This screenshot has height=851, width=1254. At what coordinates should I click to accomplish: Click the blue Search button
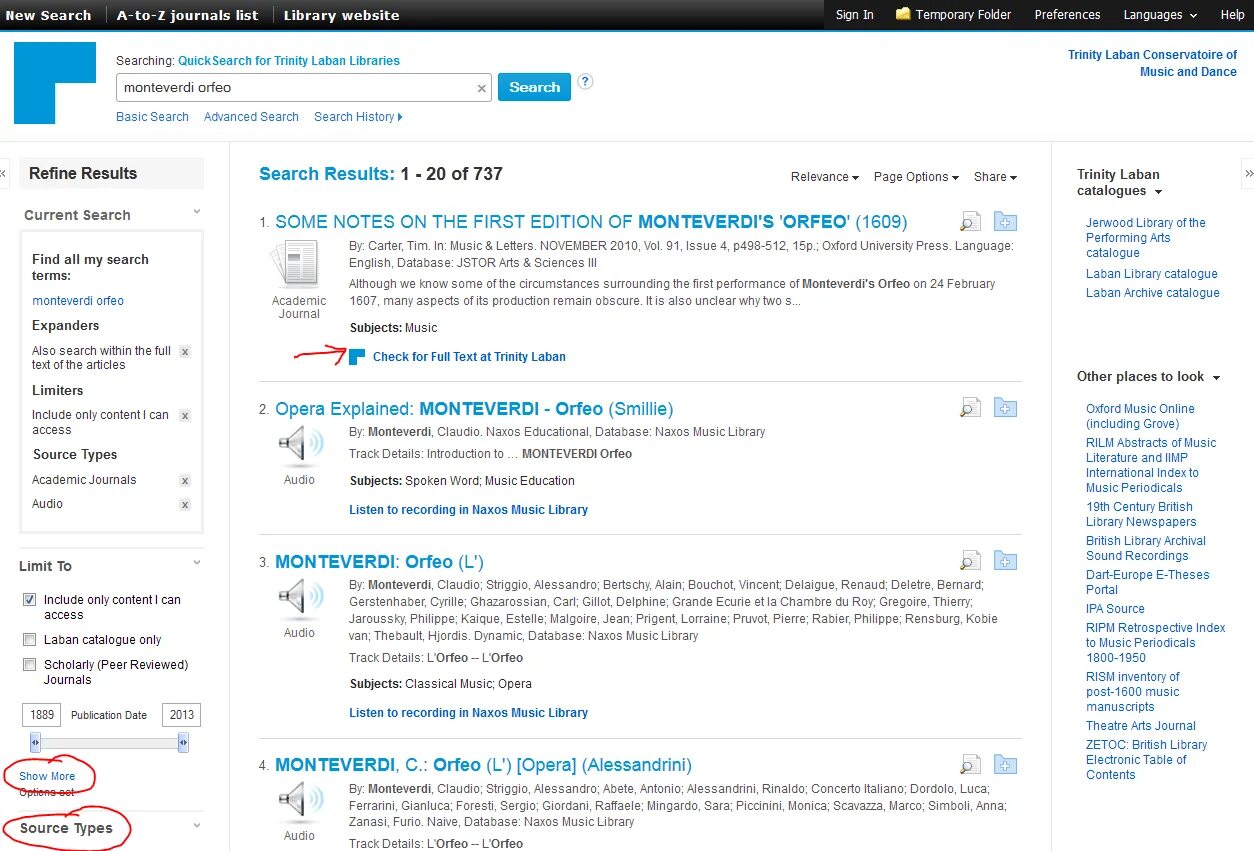pyautogui.click(x=534, y=87)
